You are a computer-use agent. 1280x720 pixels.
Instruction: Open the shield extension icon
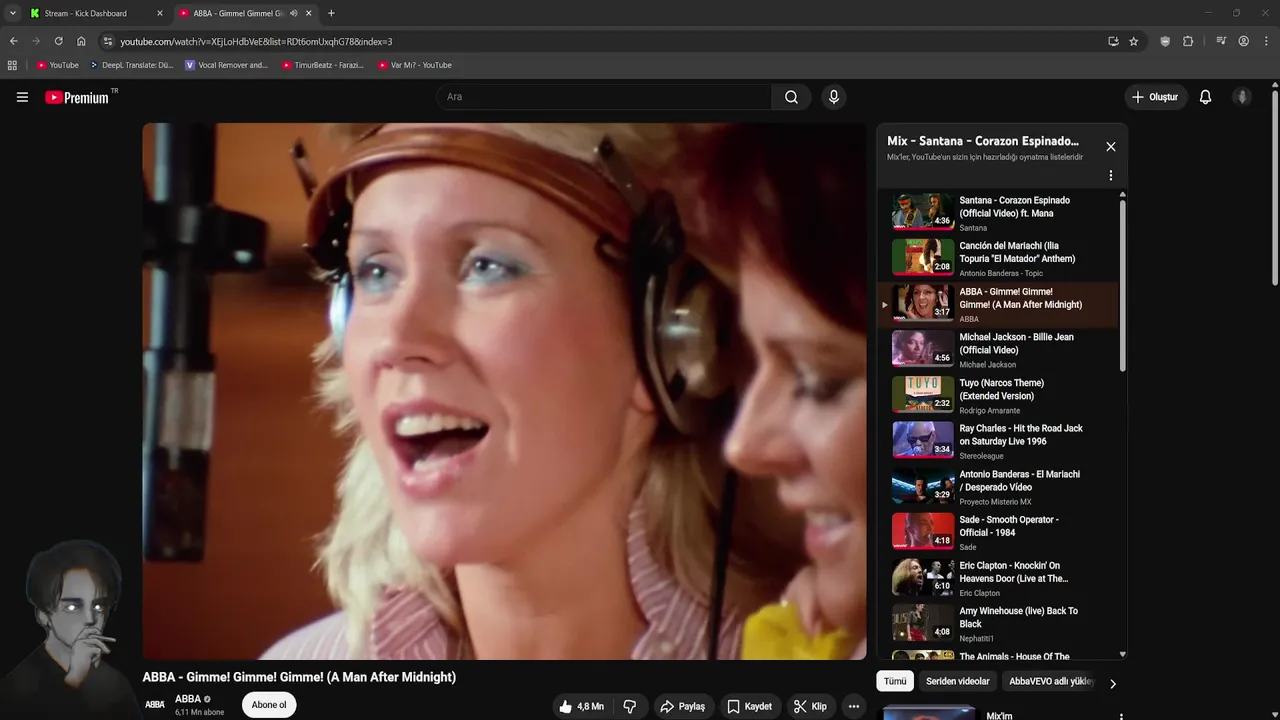1165,41
